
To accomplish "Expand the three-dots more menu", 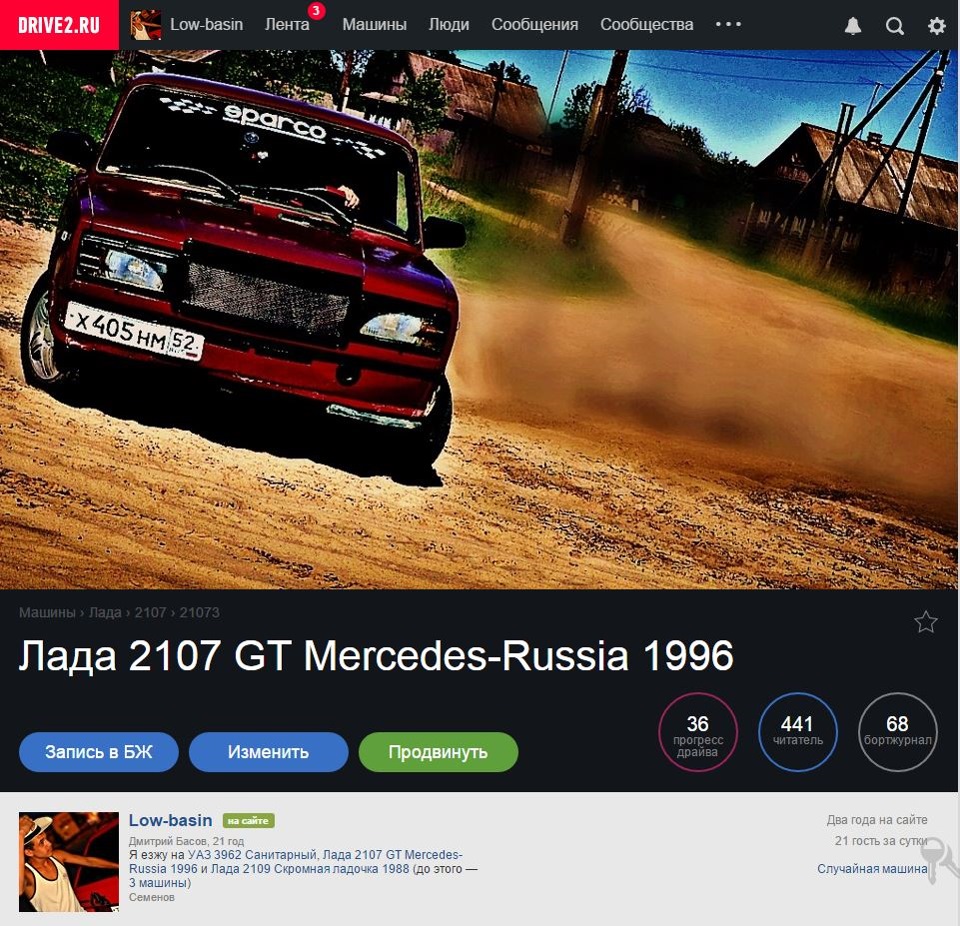I will point(728,24).
